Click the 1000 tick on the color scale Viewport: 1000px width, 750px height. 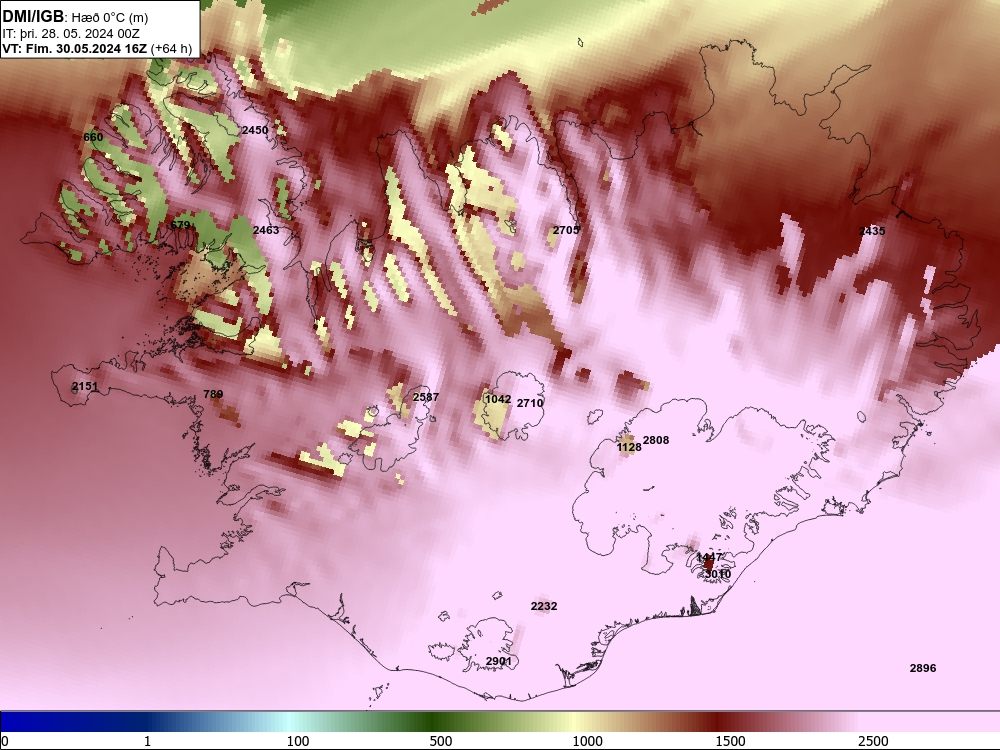(x=587, y=741)
